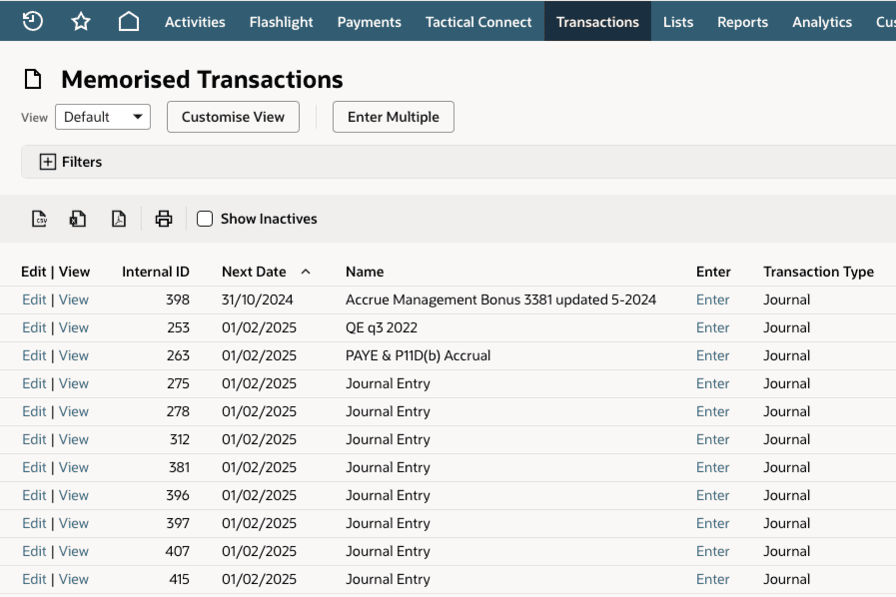Select the name 'QE q3 2022'
Image resolution: width=896 pixels, height=597 pixels.
(381, 328)
